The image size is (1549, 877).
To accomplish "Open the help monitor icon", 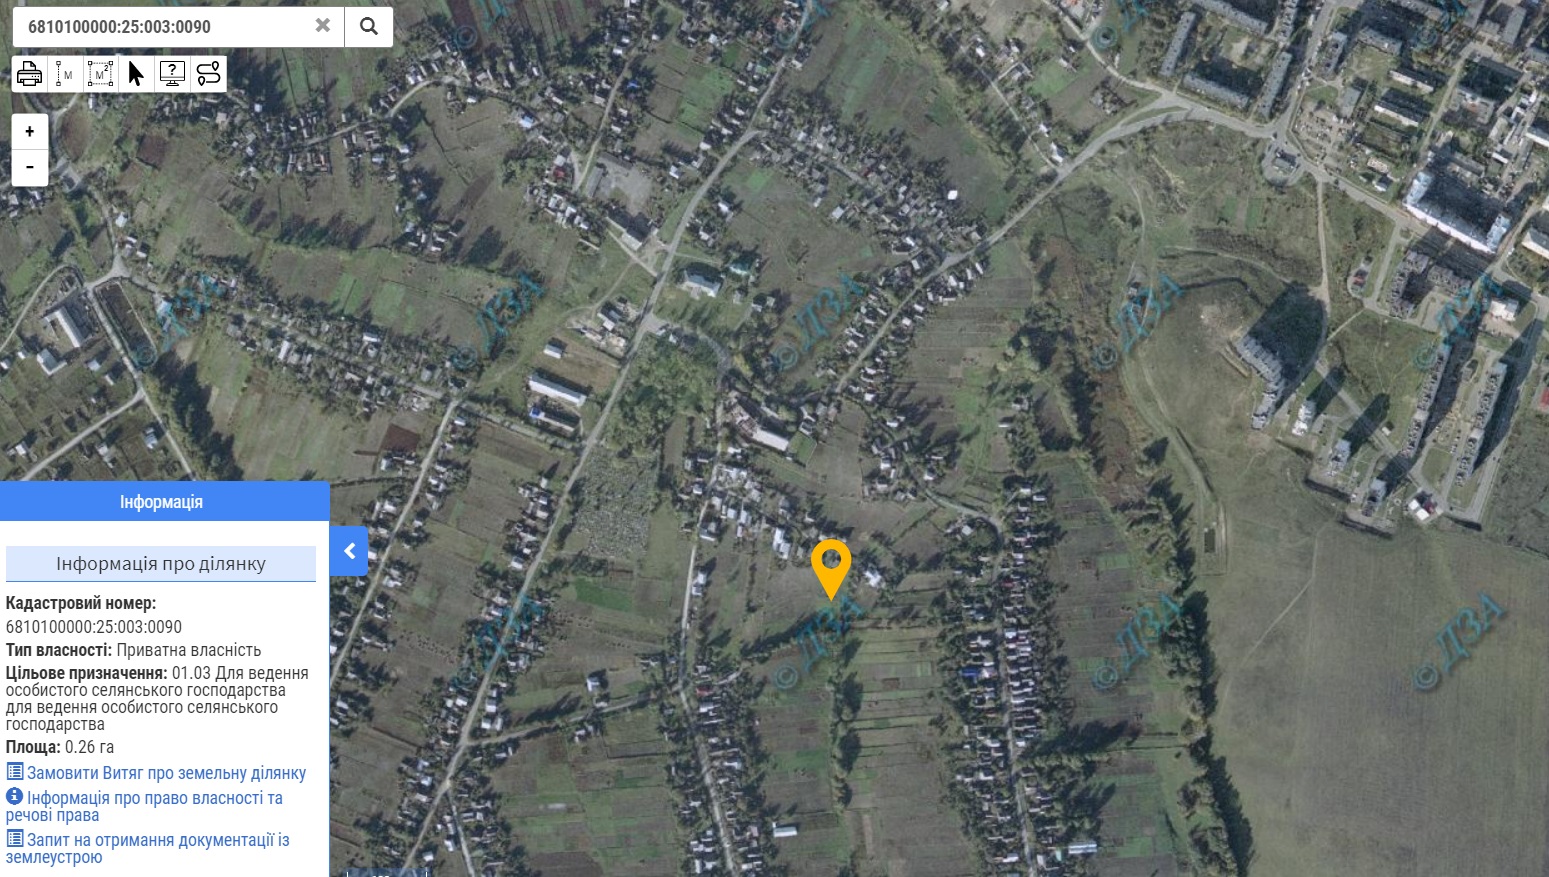I will click(x=172, y=74).
